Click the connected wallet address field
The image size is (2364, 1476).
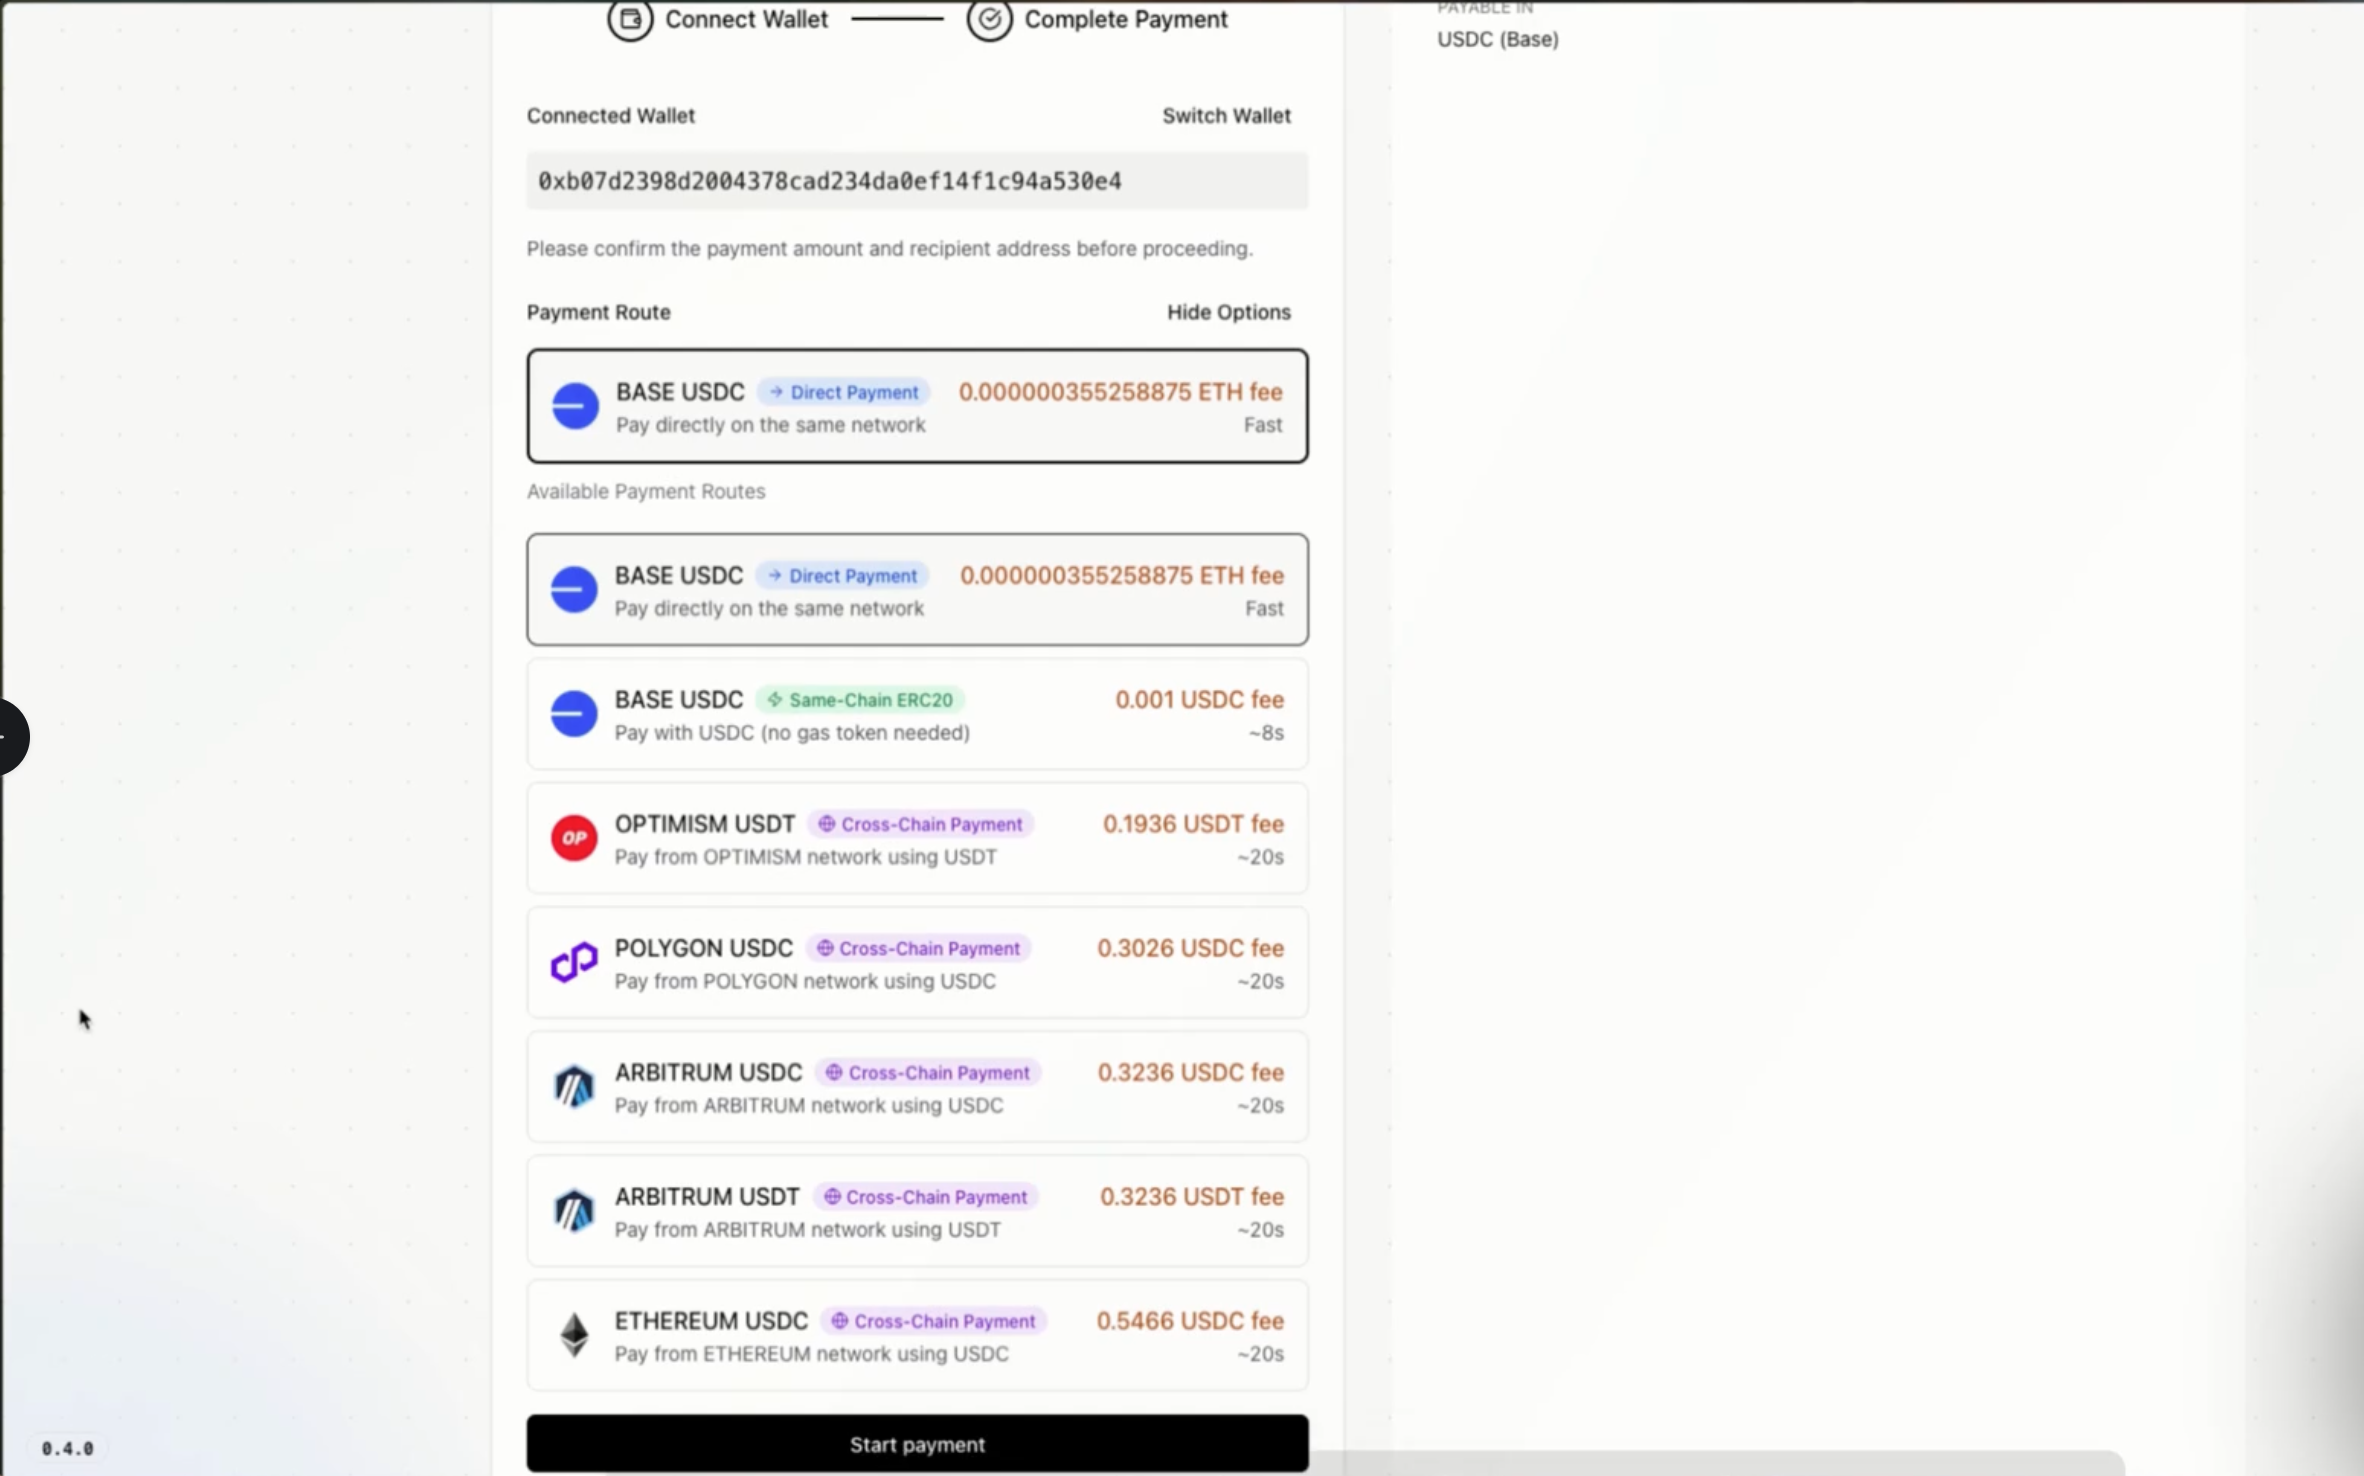pos(917,181)
